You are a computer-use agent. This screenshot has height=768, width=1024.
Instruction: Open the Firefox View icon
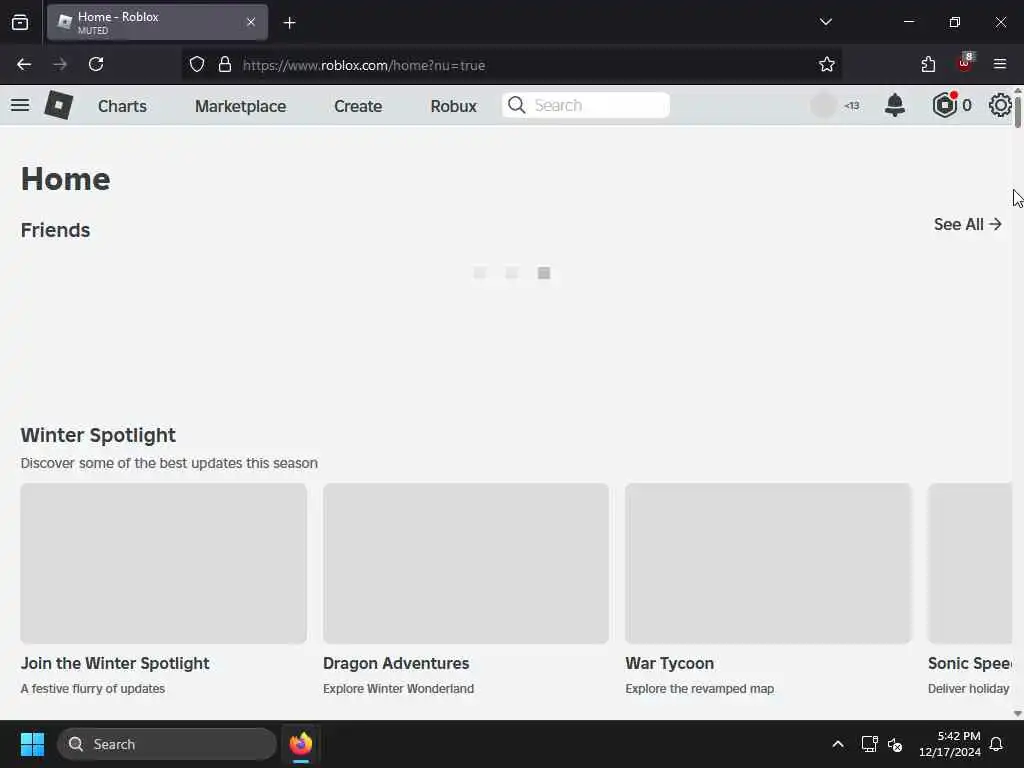tap(20, 23)
